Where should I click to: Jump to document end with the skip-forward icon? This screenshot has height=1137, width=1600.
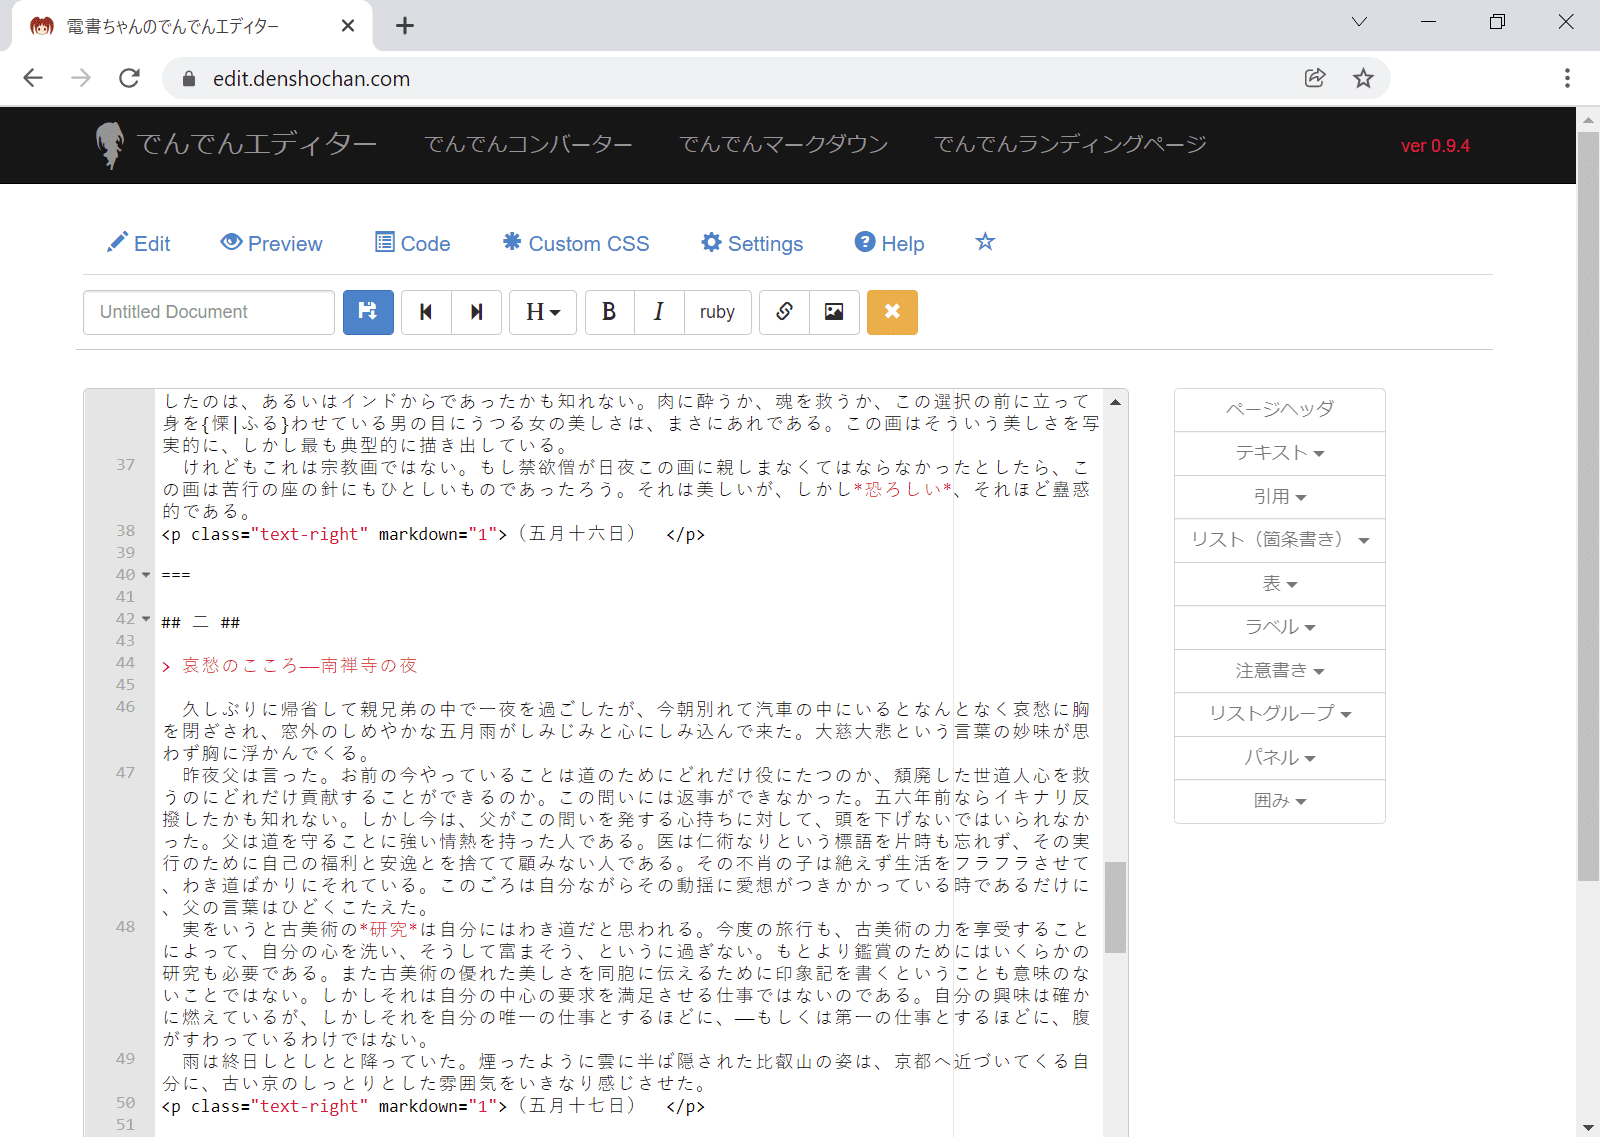(x=477, y=312)
